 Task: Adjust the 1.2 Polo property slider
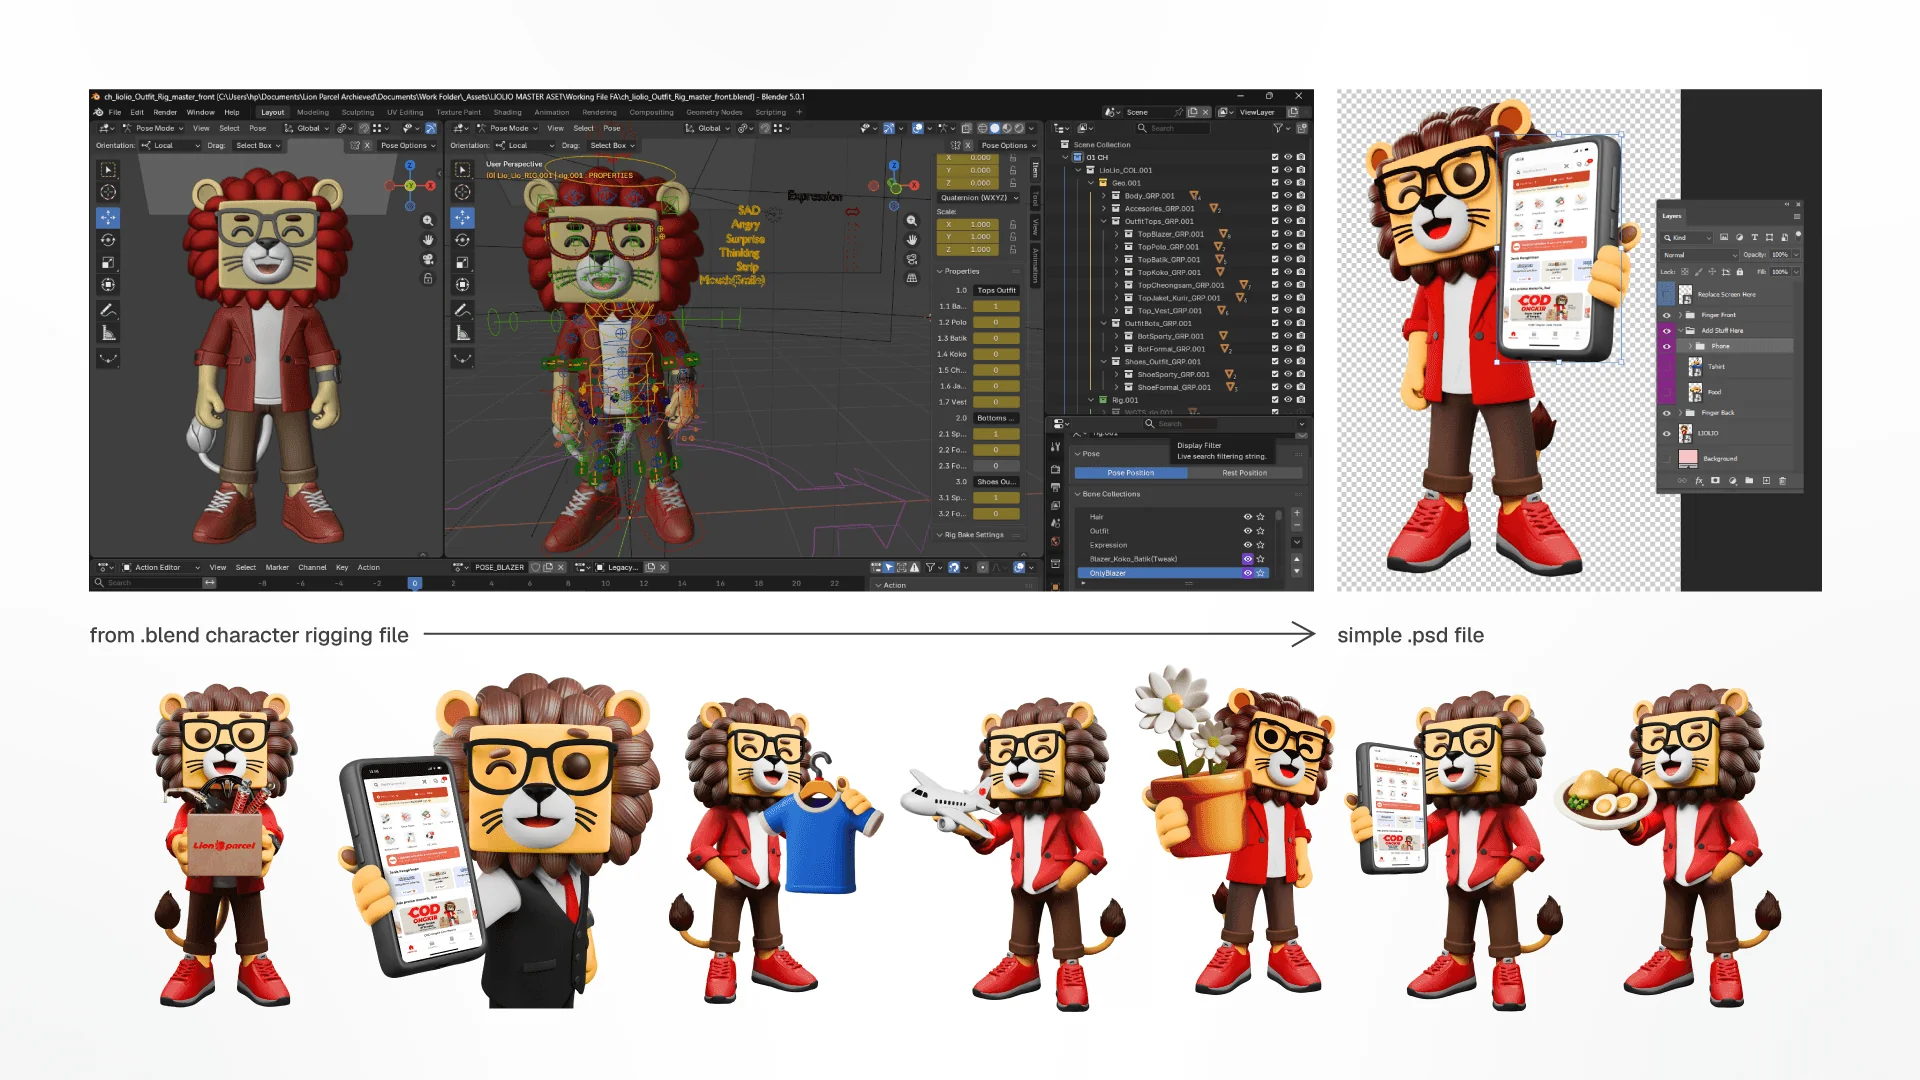995,322
